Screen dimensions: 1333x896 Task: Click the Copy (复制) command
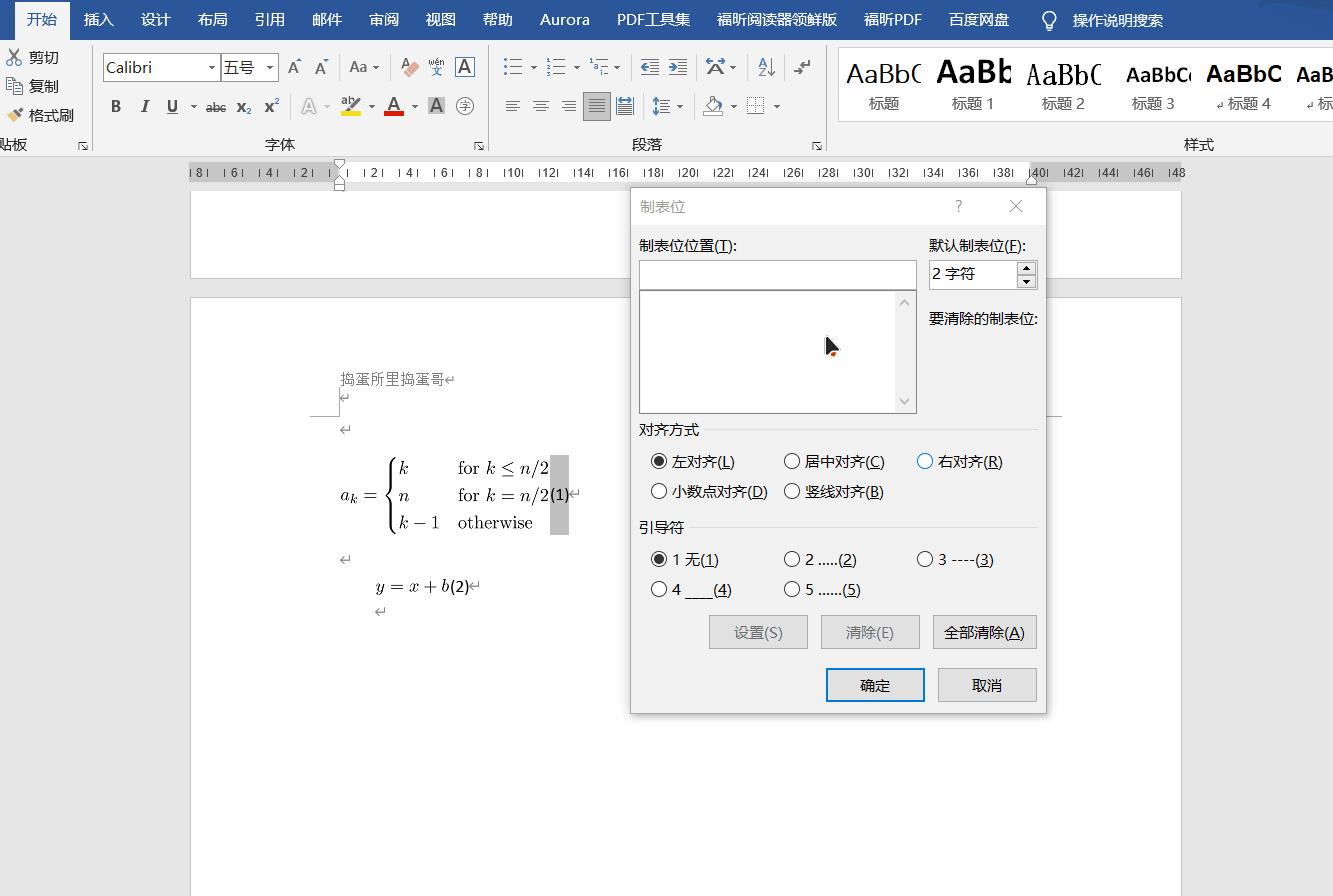coord(33,86)
